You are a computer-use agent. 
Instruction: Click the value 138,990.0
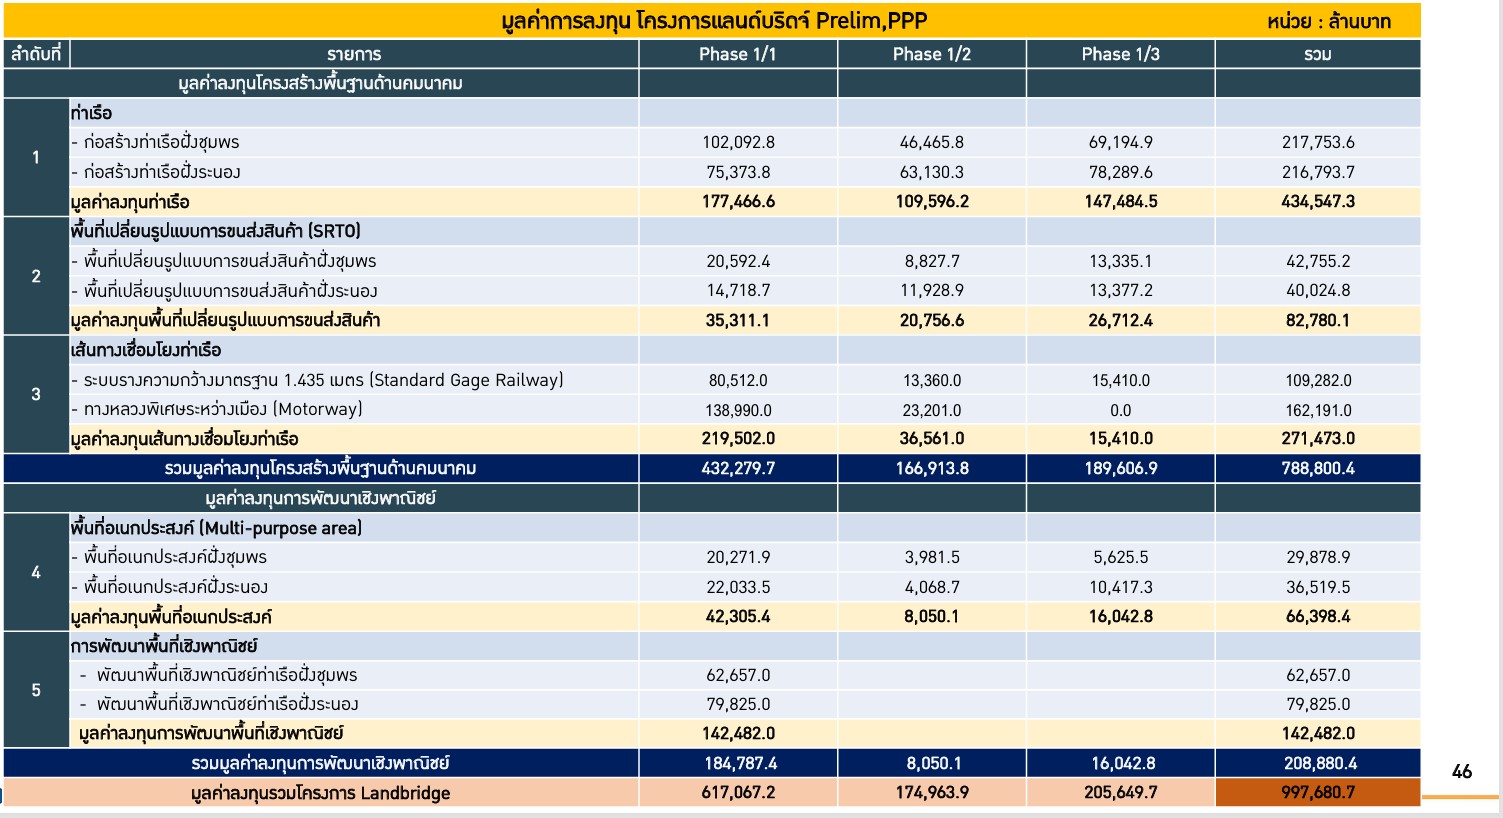738,410
